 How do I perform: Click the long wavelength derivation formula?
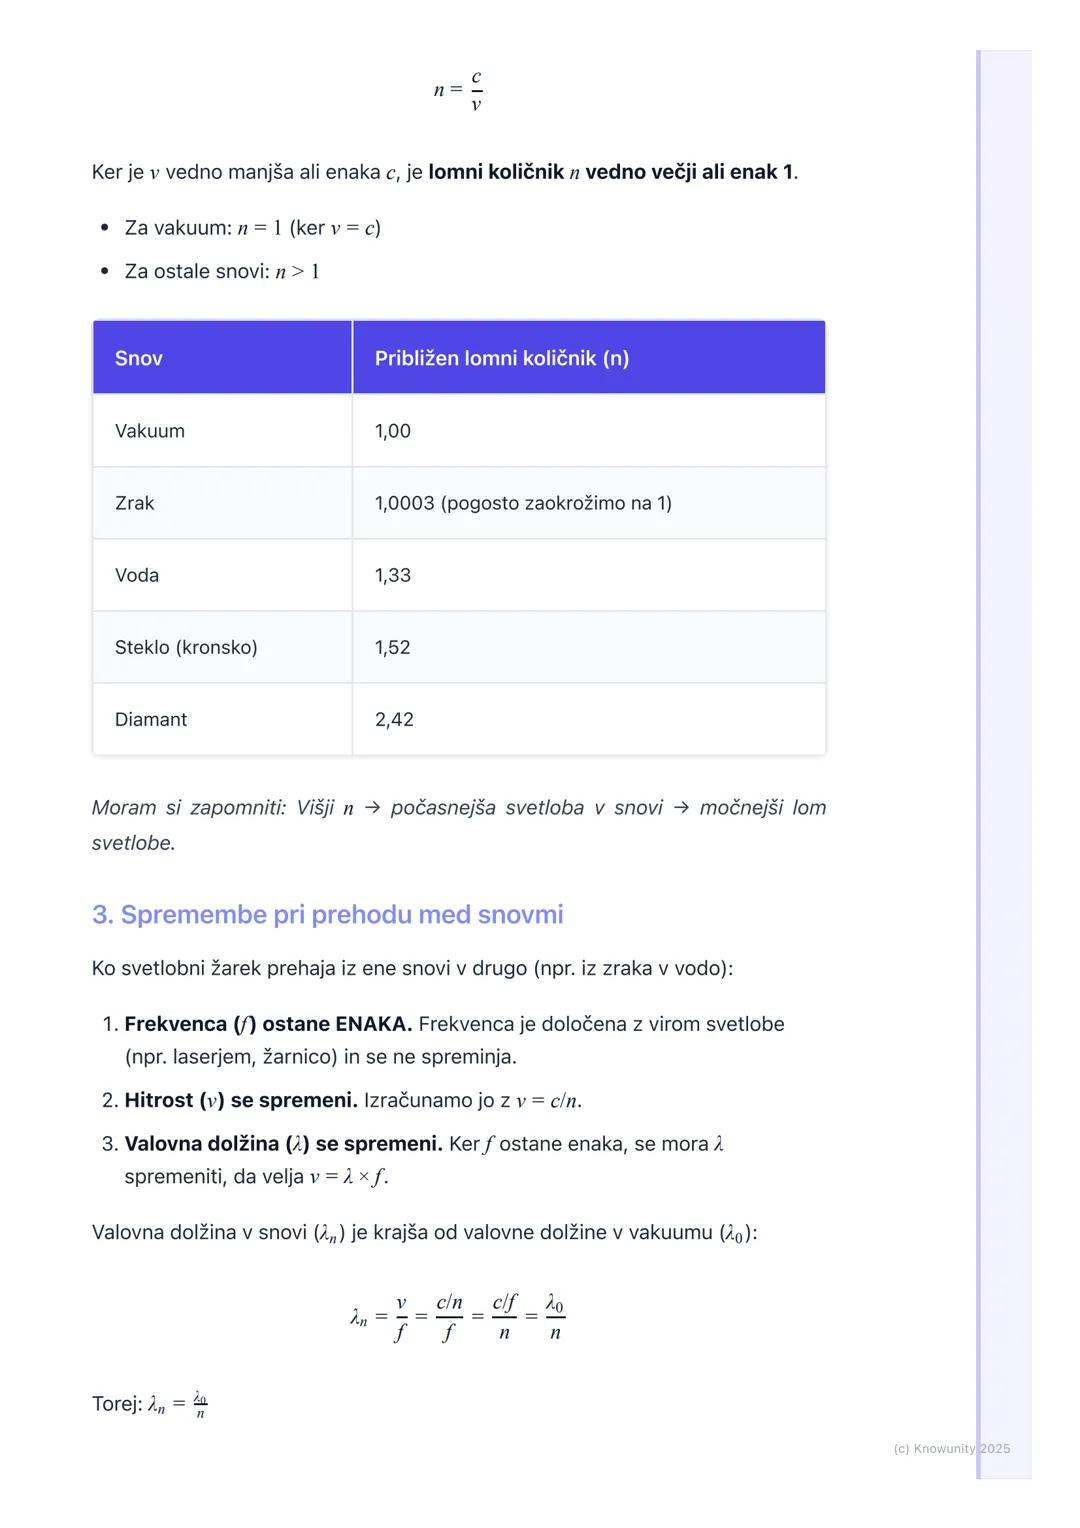pos(459,1317)
